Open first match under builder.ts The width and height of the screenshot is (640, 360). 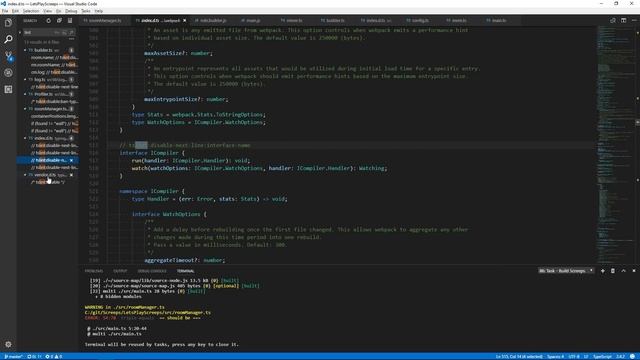coord(54,58)
